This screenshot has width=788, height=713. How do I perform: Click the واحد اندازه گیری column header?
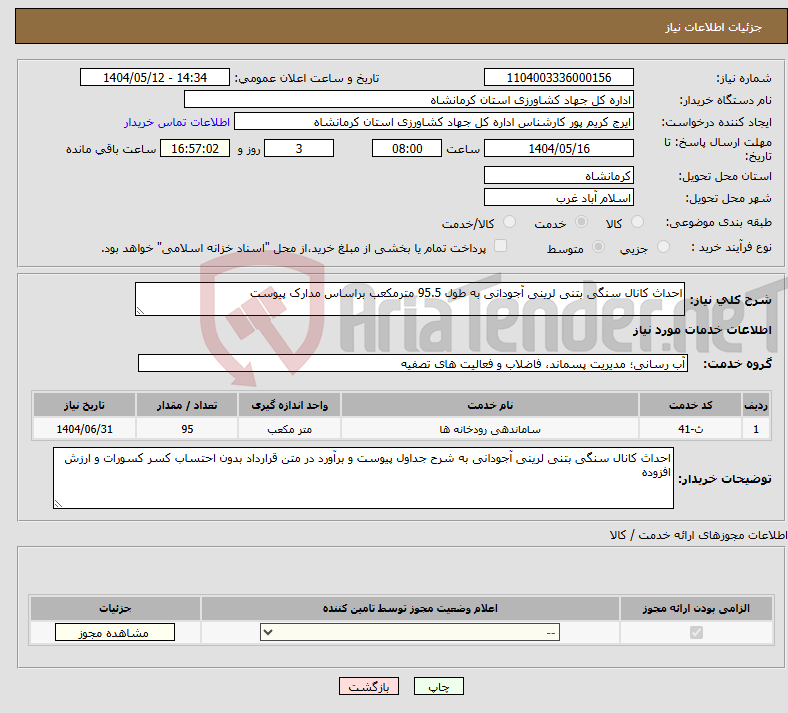pos(289,405)
